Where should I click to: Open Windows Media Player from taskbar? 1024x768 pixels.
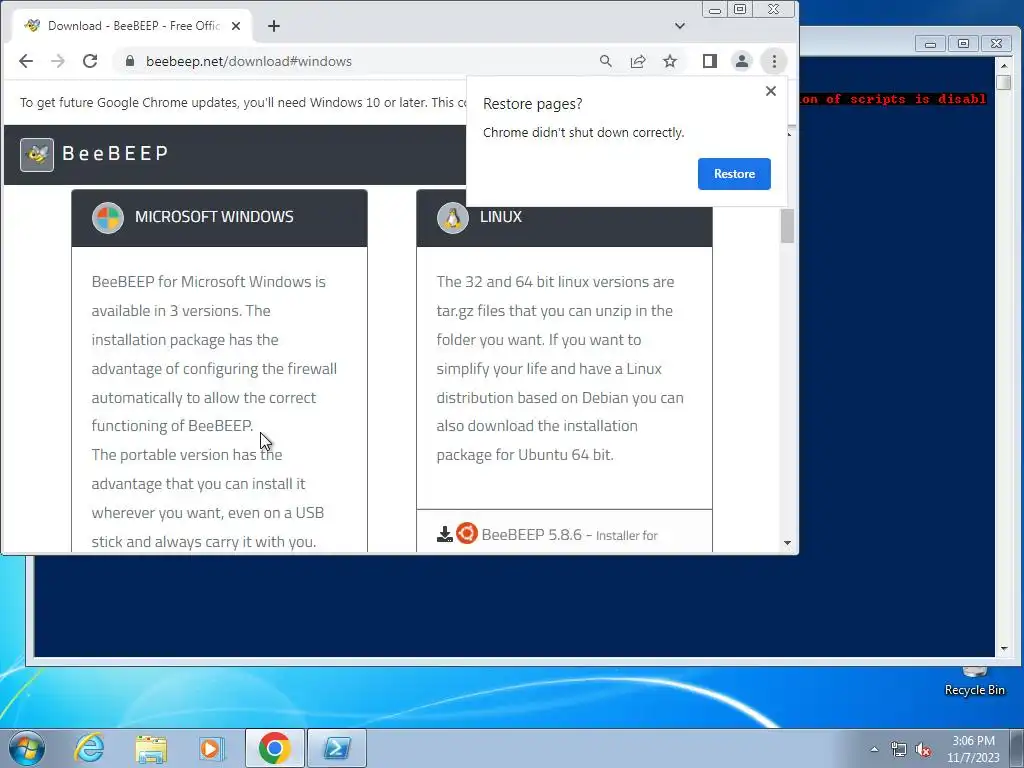pyautogui.click(x=211, y=748)
